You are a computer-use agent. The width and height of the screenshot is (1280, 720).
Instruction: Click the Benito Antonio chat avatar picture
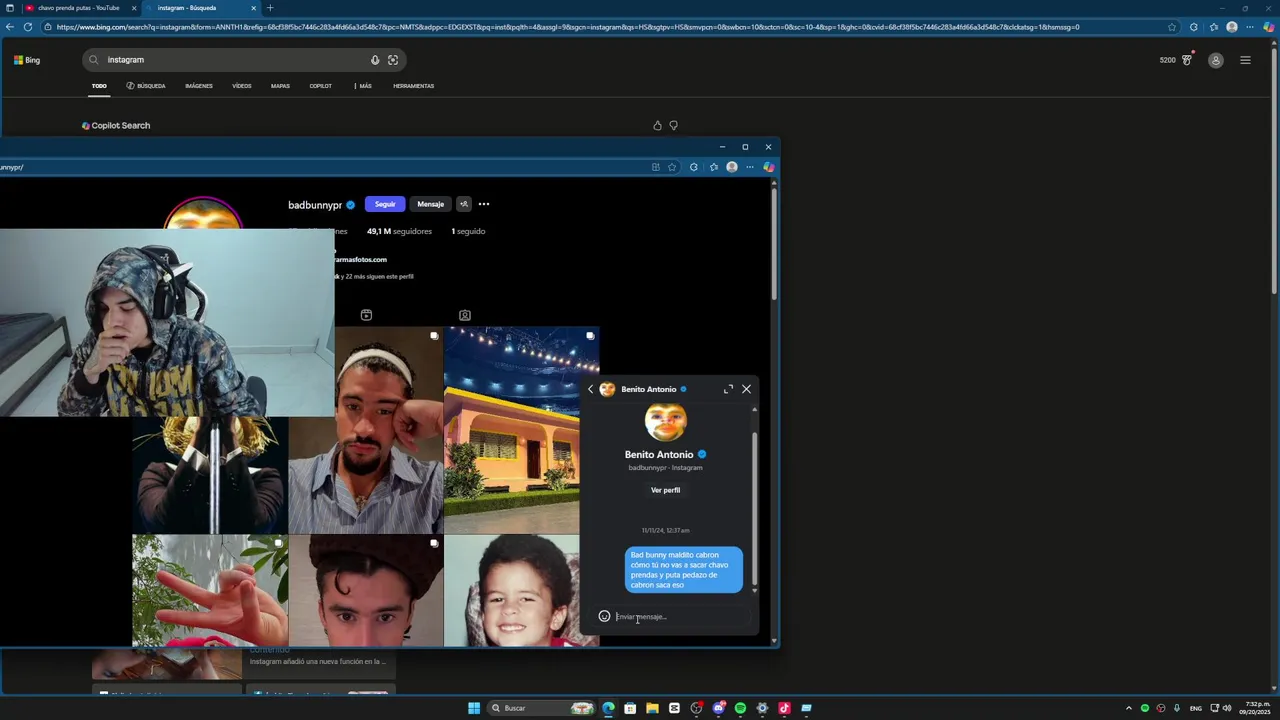click(665, 422)
